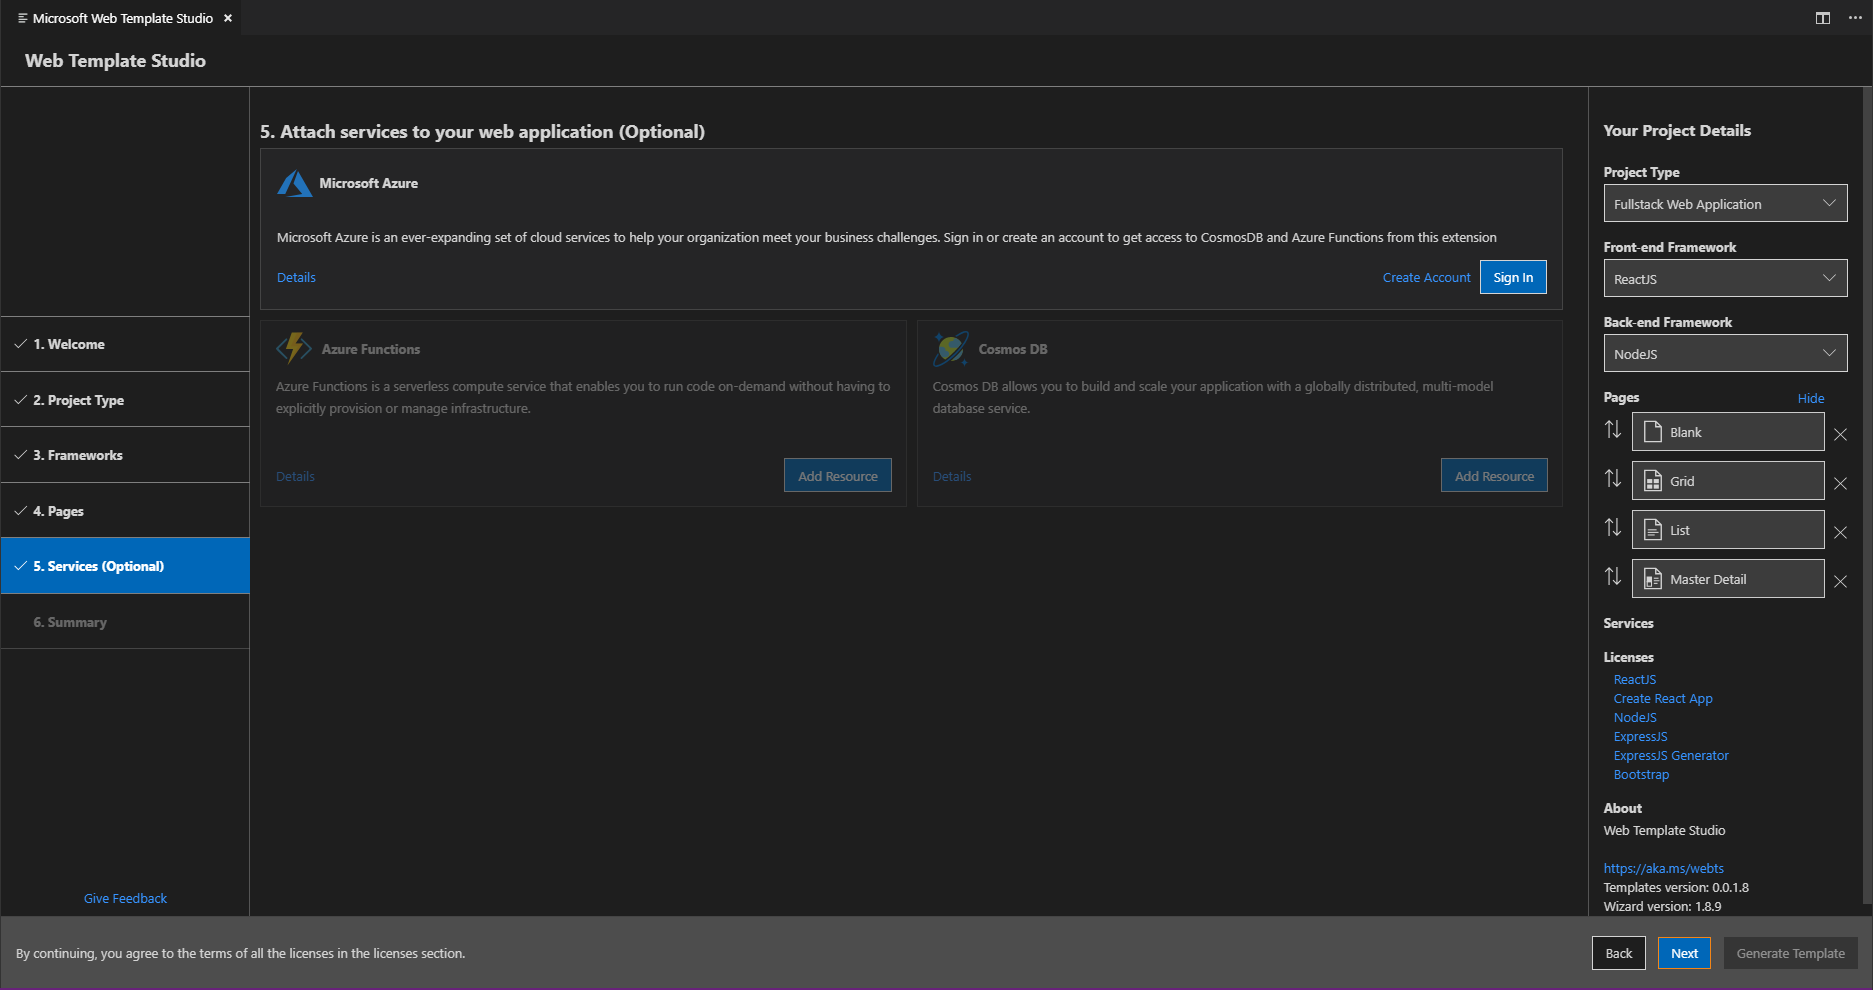Click the List page name field
Viewport: 1873px width, 990px height.
1728,530
